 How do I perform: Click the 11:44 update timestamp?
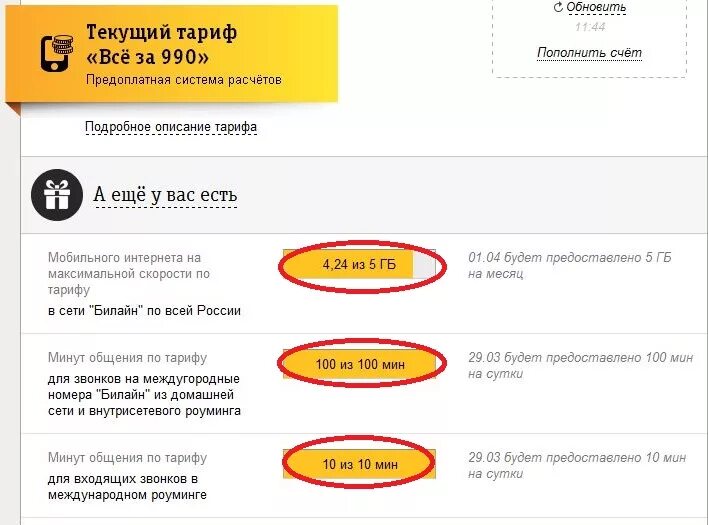[x=589, y=27]
